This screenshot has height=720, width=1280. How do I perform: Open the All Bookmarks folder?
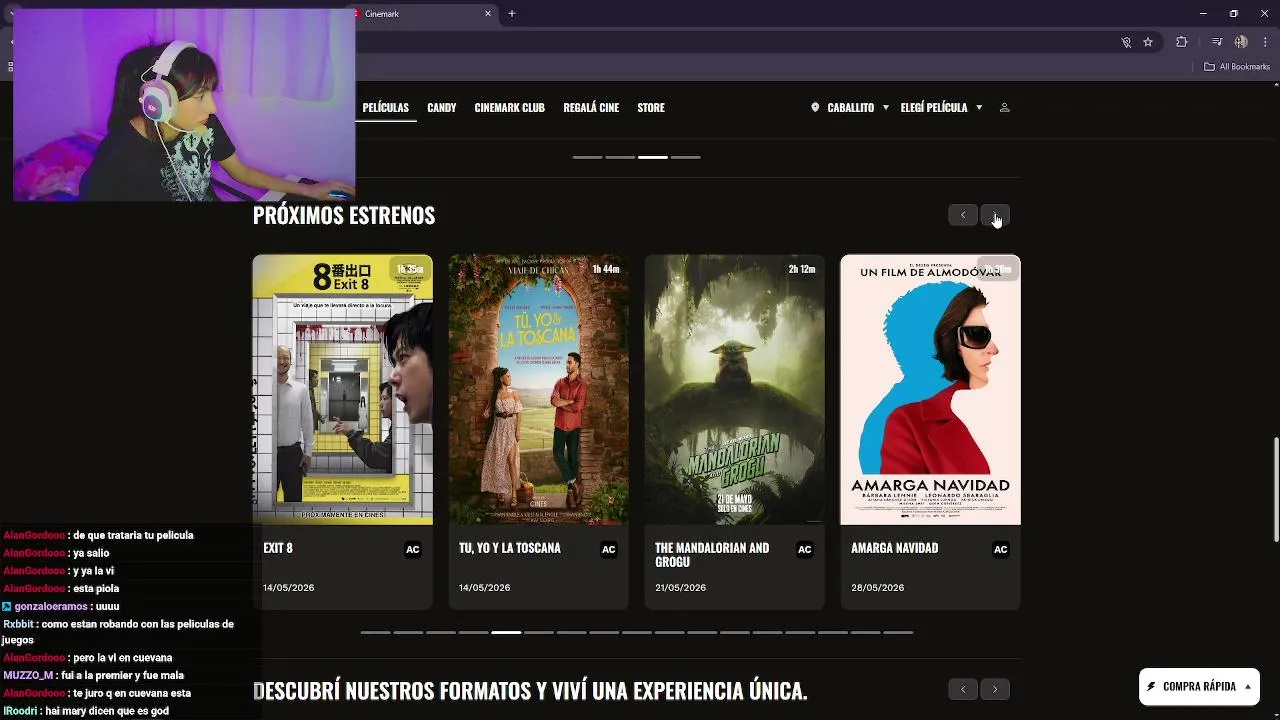coord(1237,67)
